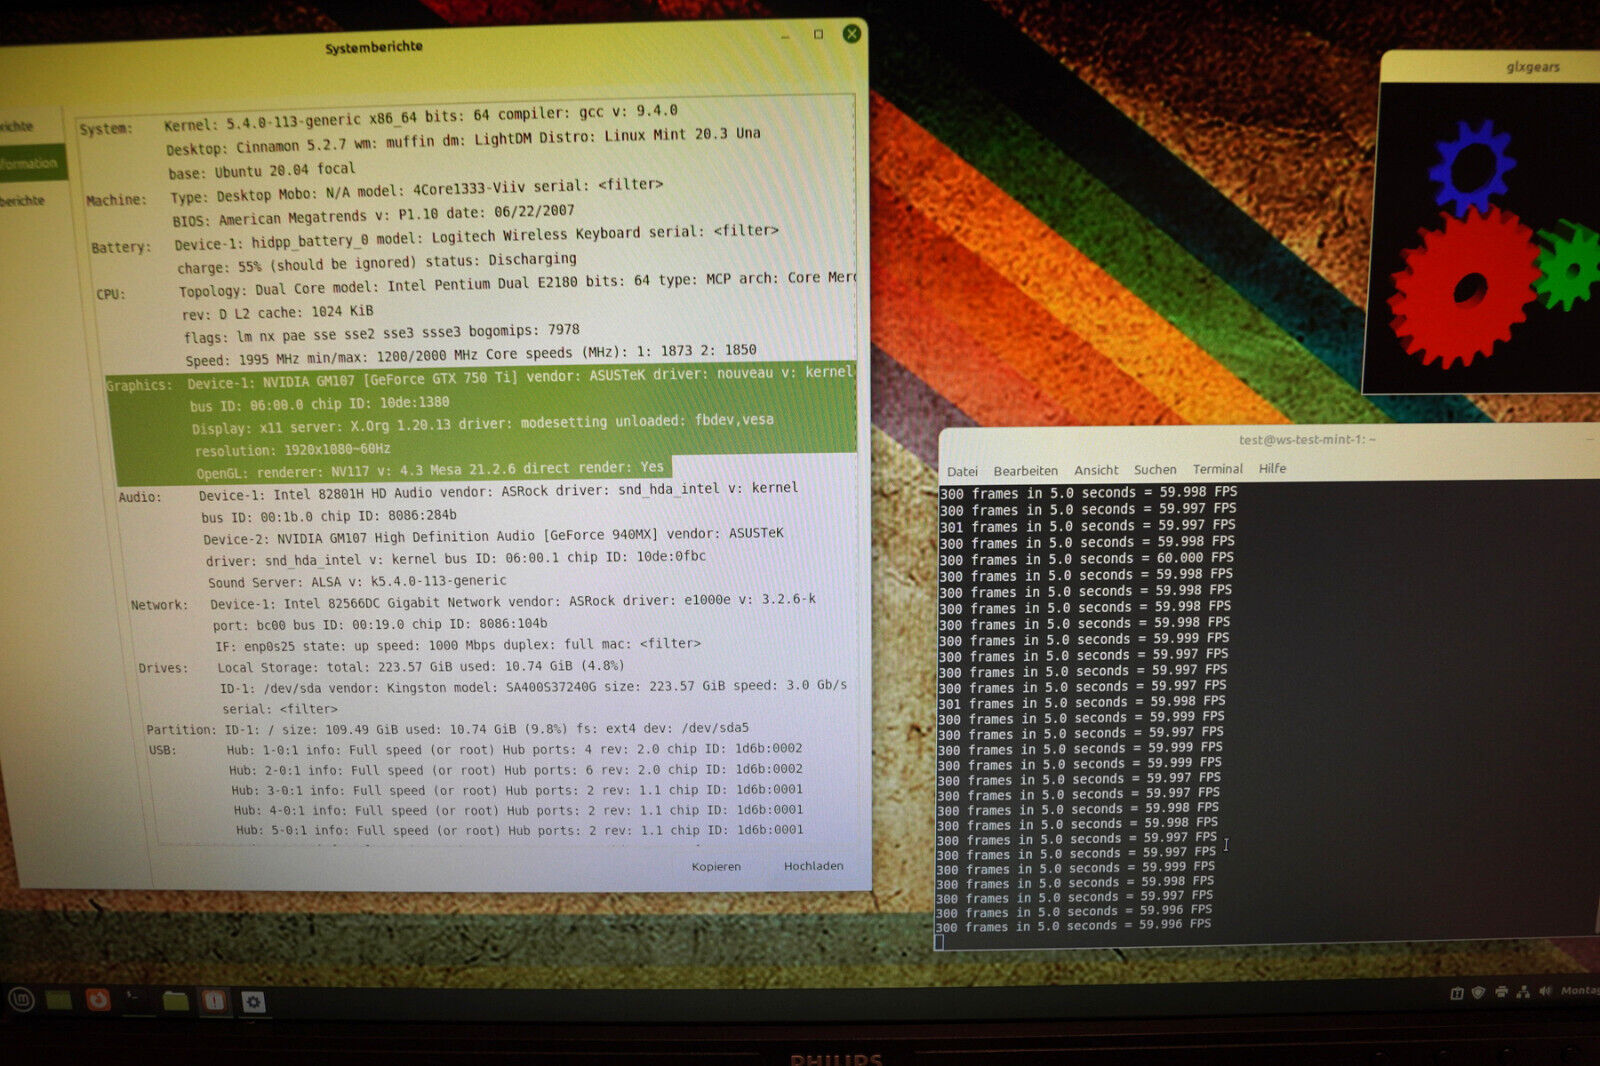
Task: Select the "Hub: 5-0:1" USB line
Action: [x=519, y=830]
